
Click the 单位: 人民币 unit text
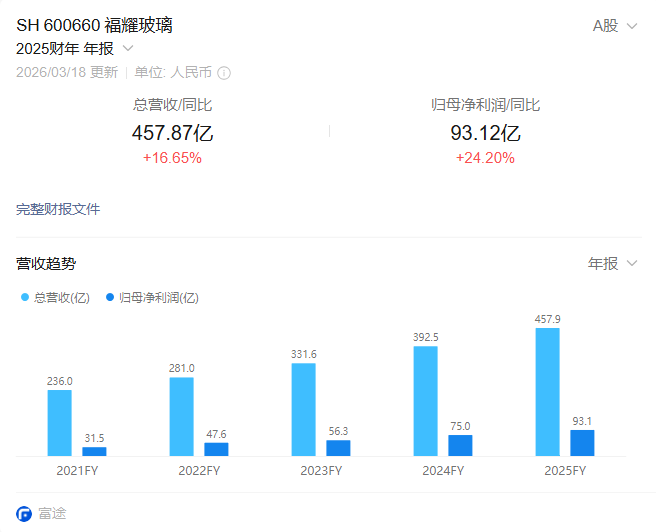[173, 72]
